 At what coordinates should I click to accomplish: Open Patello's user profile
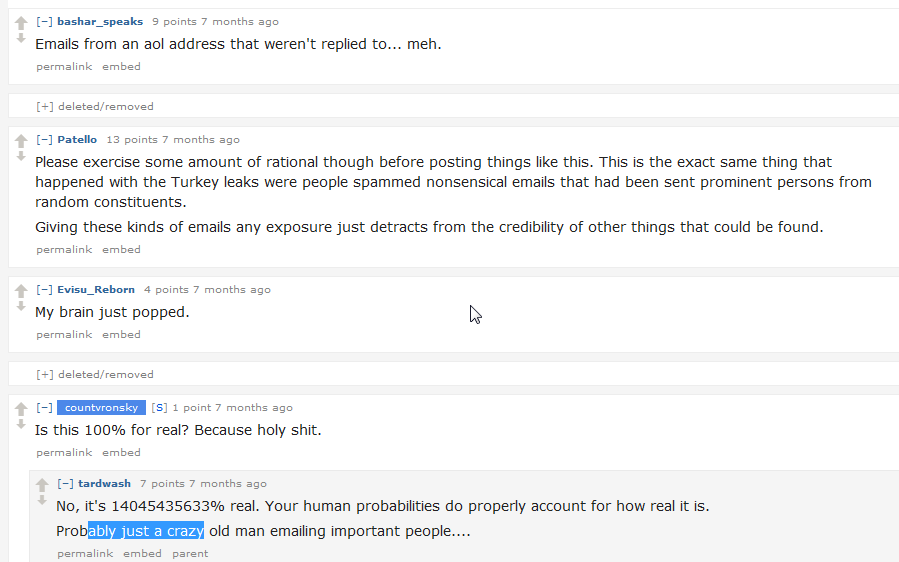[77, 140]
